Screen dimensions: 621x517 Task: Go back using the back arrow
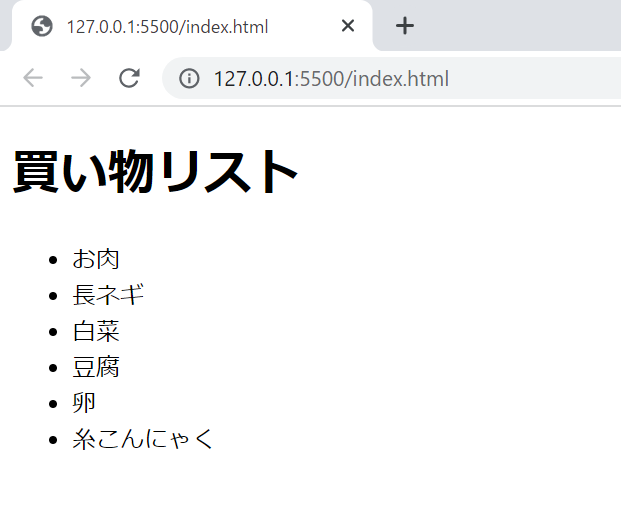click(33, 79)
